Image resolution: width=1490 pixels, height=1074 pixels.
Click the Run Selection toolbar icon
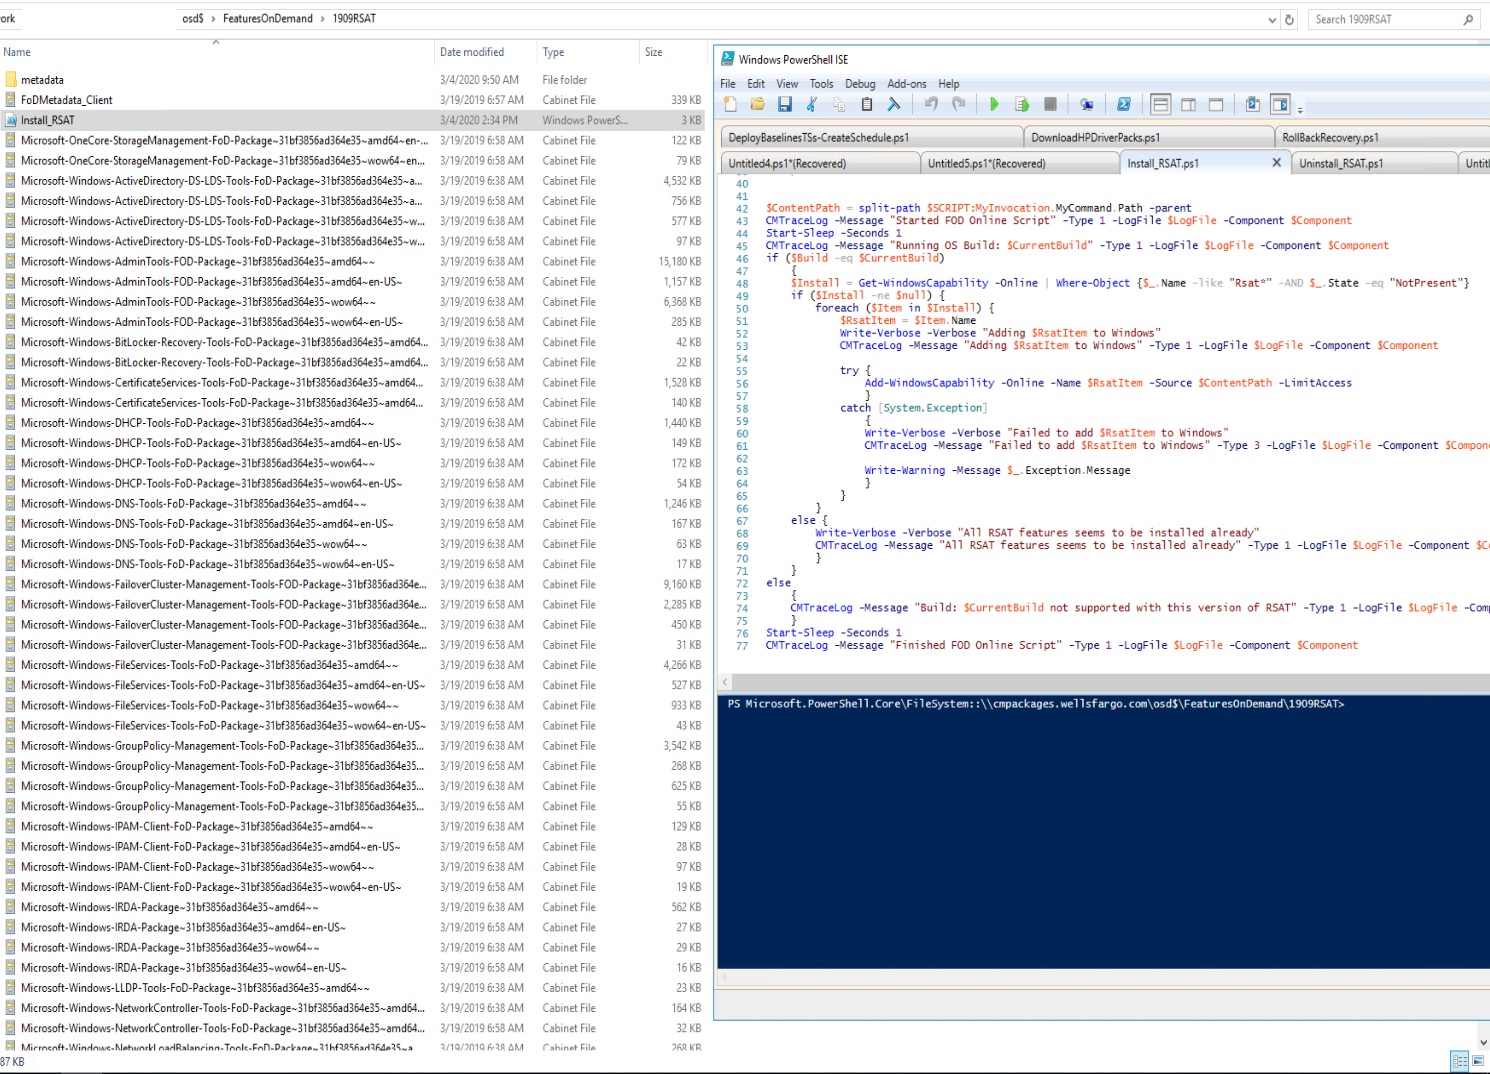tap(1023, 104)
